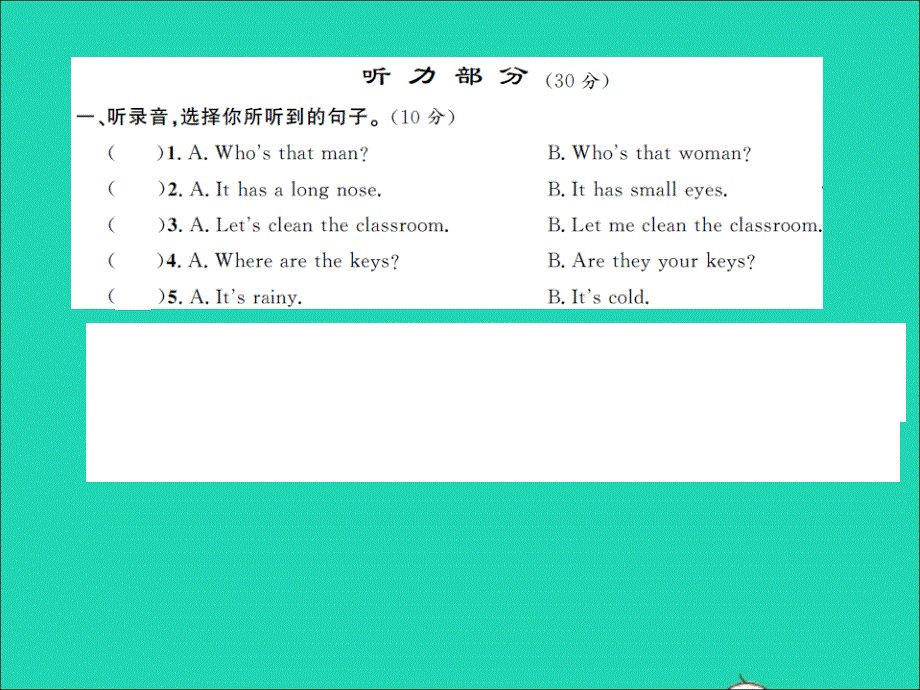The width and height of the screenshot is (920, 690).
Task: Select option B "It has small eyes."
Action: 636,189
